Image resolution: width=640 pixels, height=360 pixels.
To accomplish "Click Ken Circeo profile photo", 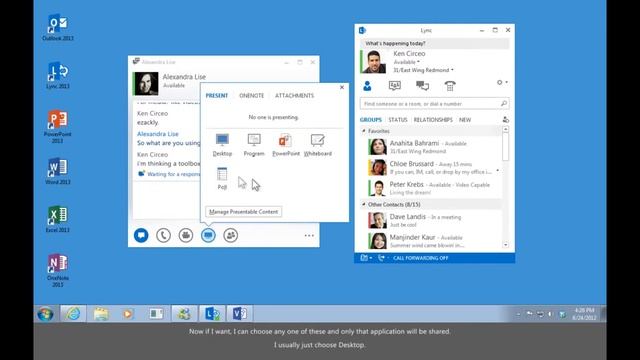I will [374, 62].
